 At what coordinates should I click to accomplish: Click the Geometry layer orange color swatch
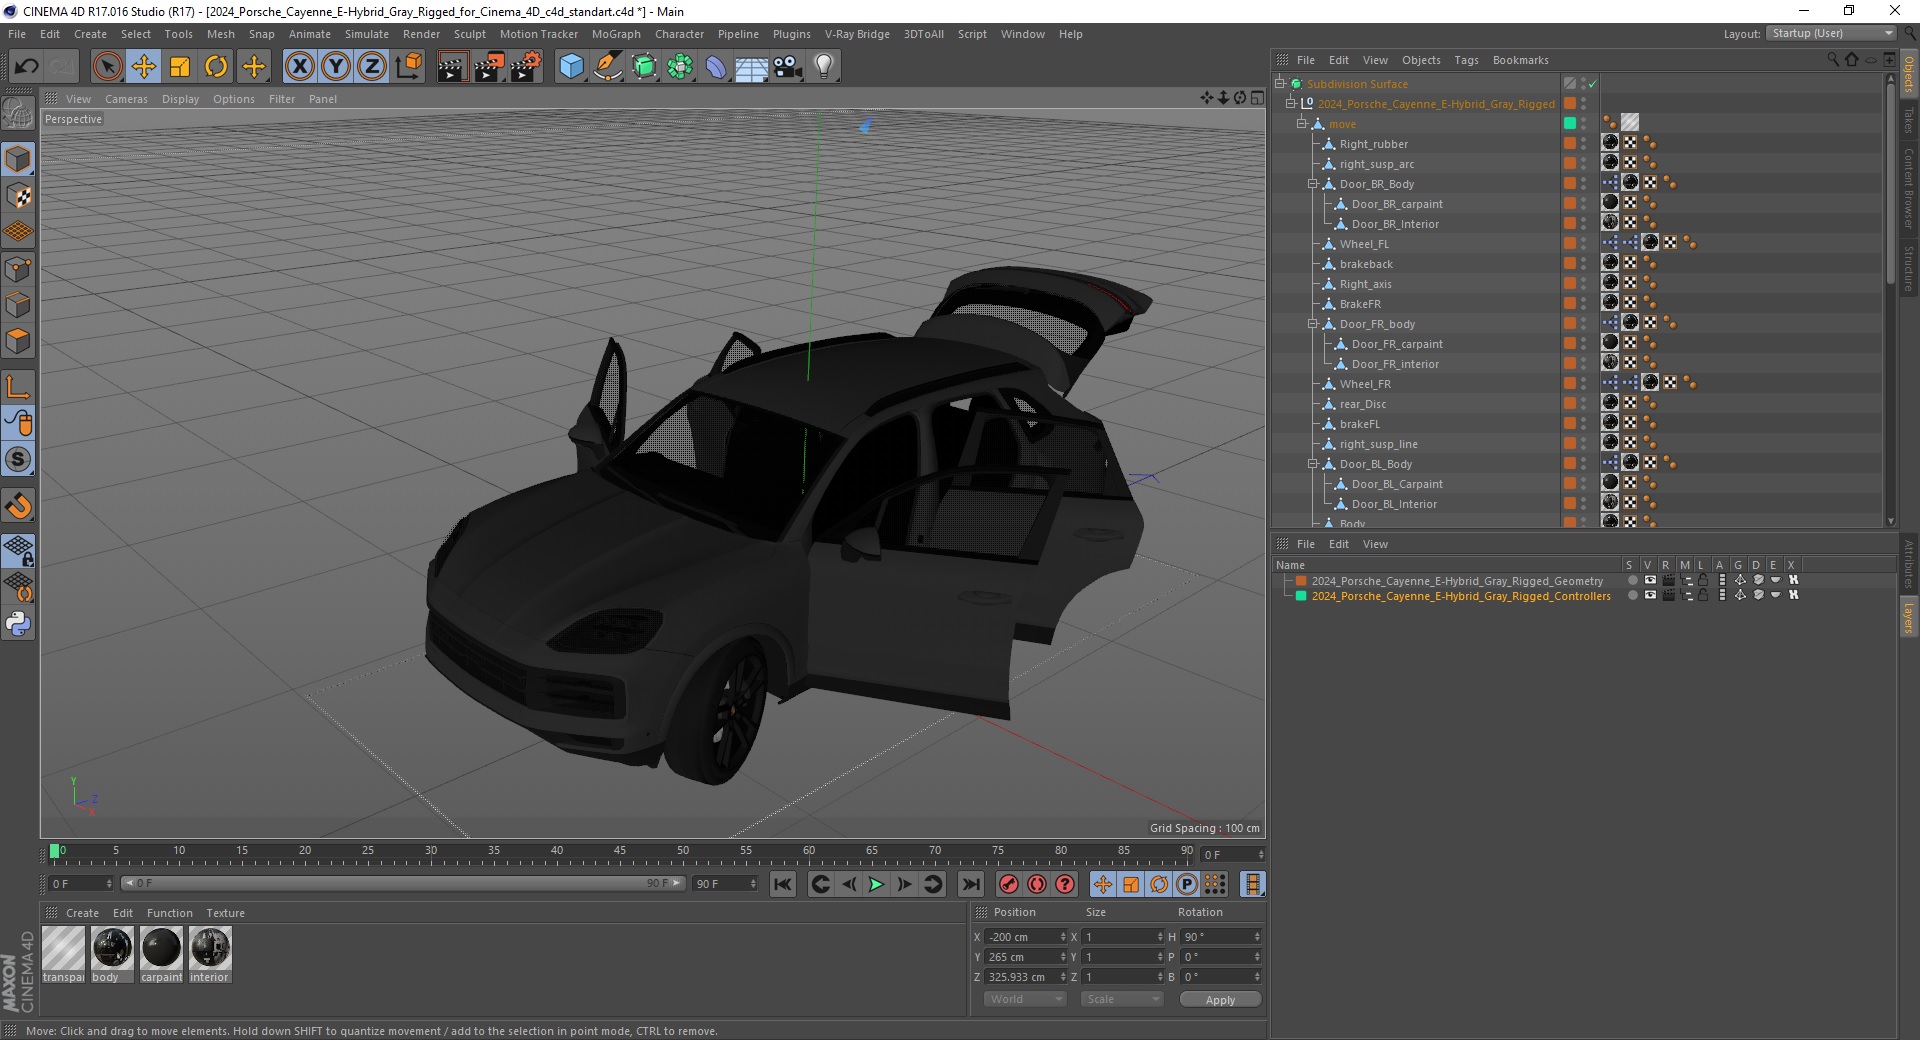1301,581
